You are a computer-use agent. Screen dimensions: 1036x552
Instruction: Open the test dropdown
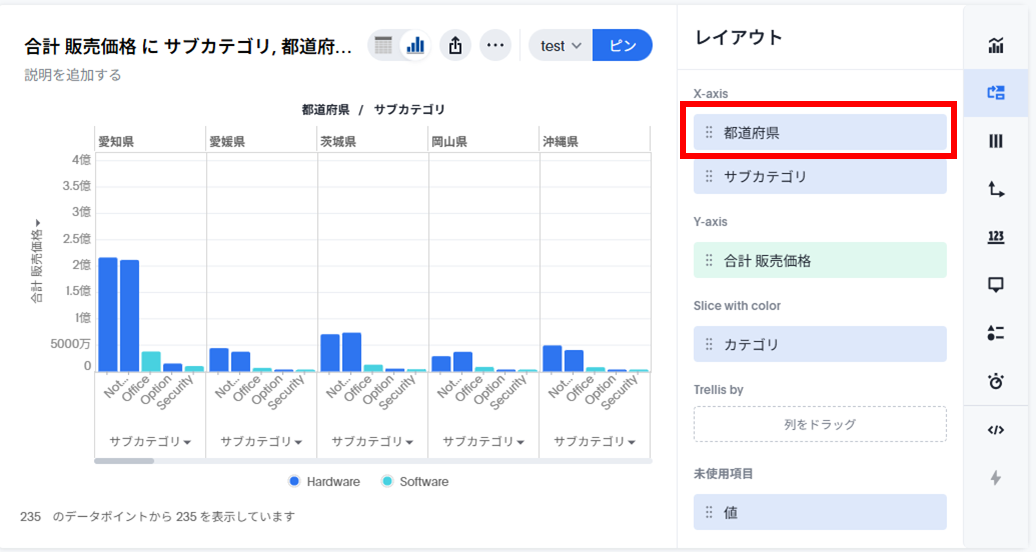coord(561,45)
